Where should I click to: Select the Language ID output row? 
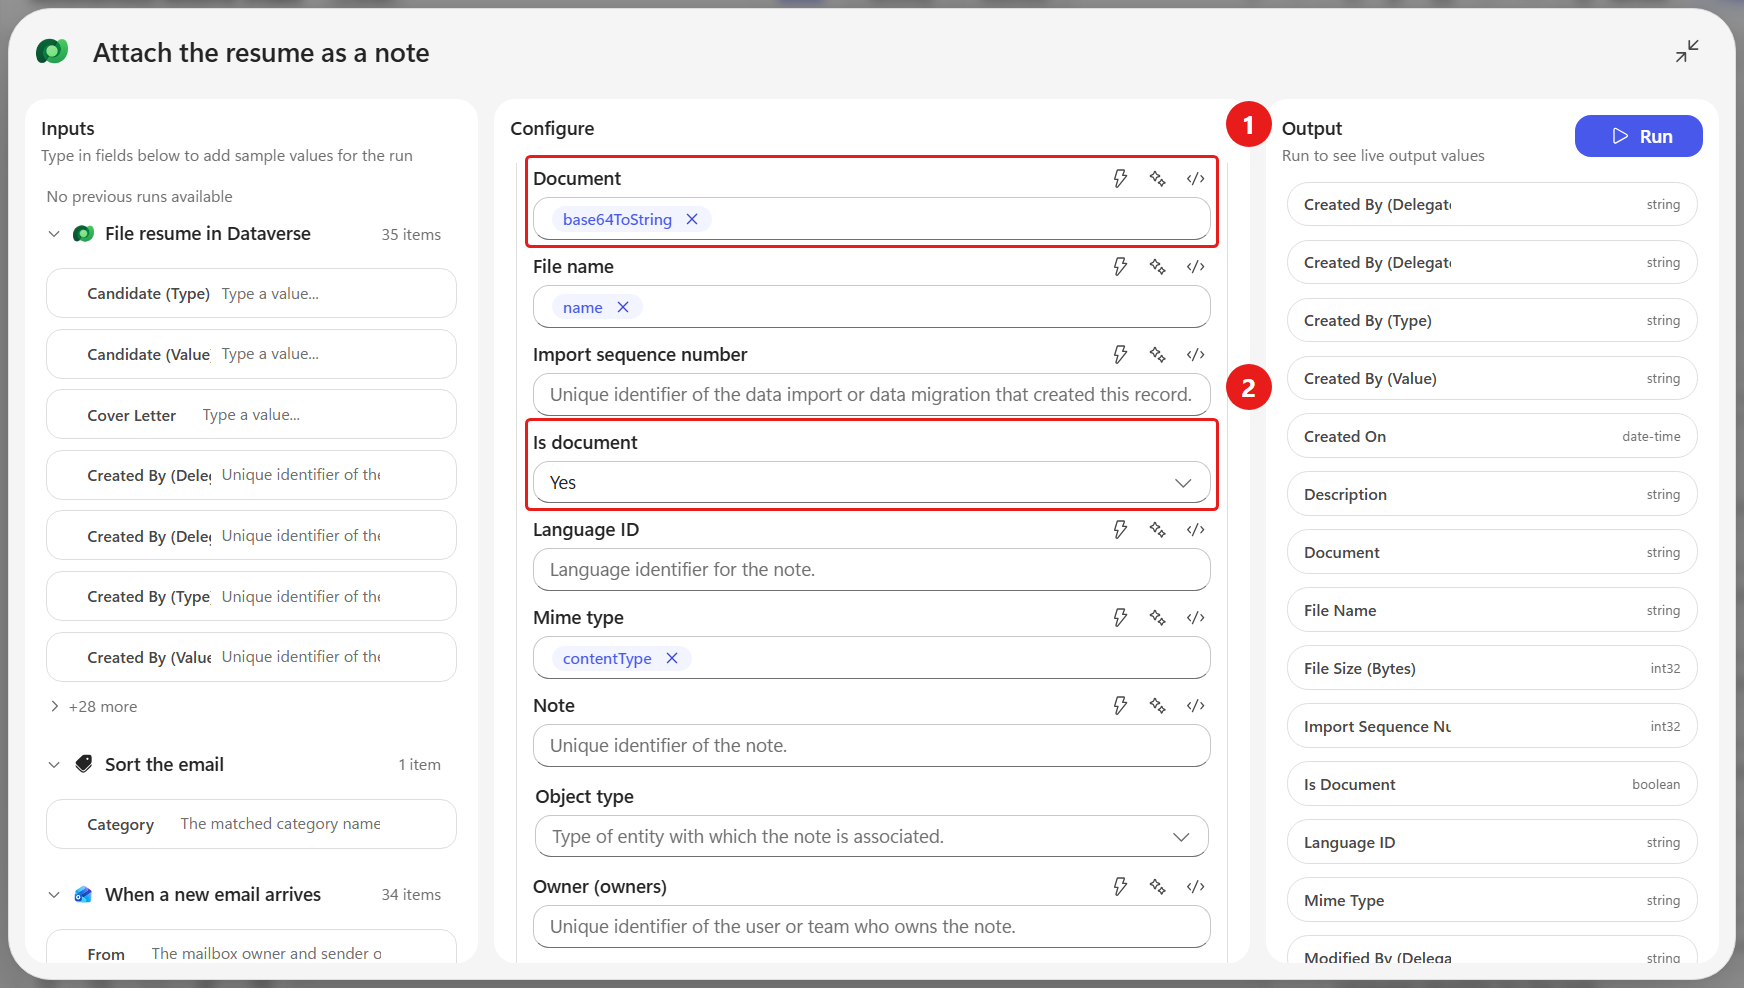pos(1492,842)
